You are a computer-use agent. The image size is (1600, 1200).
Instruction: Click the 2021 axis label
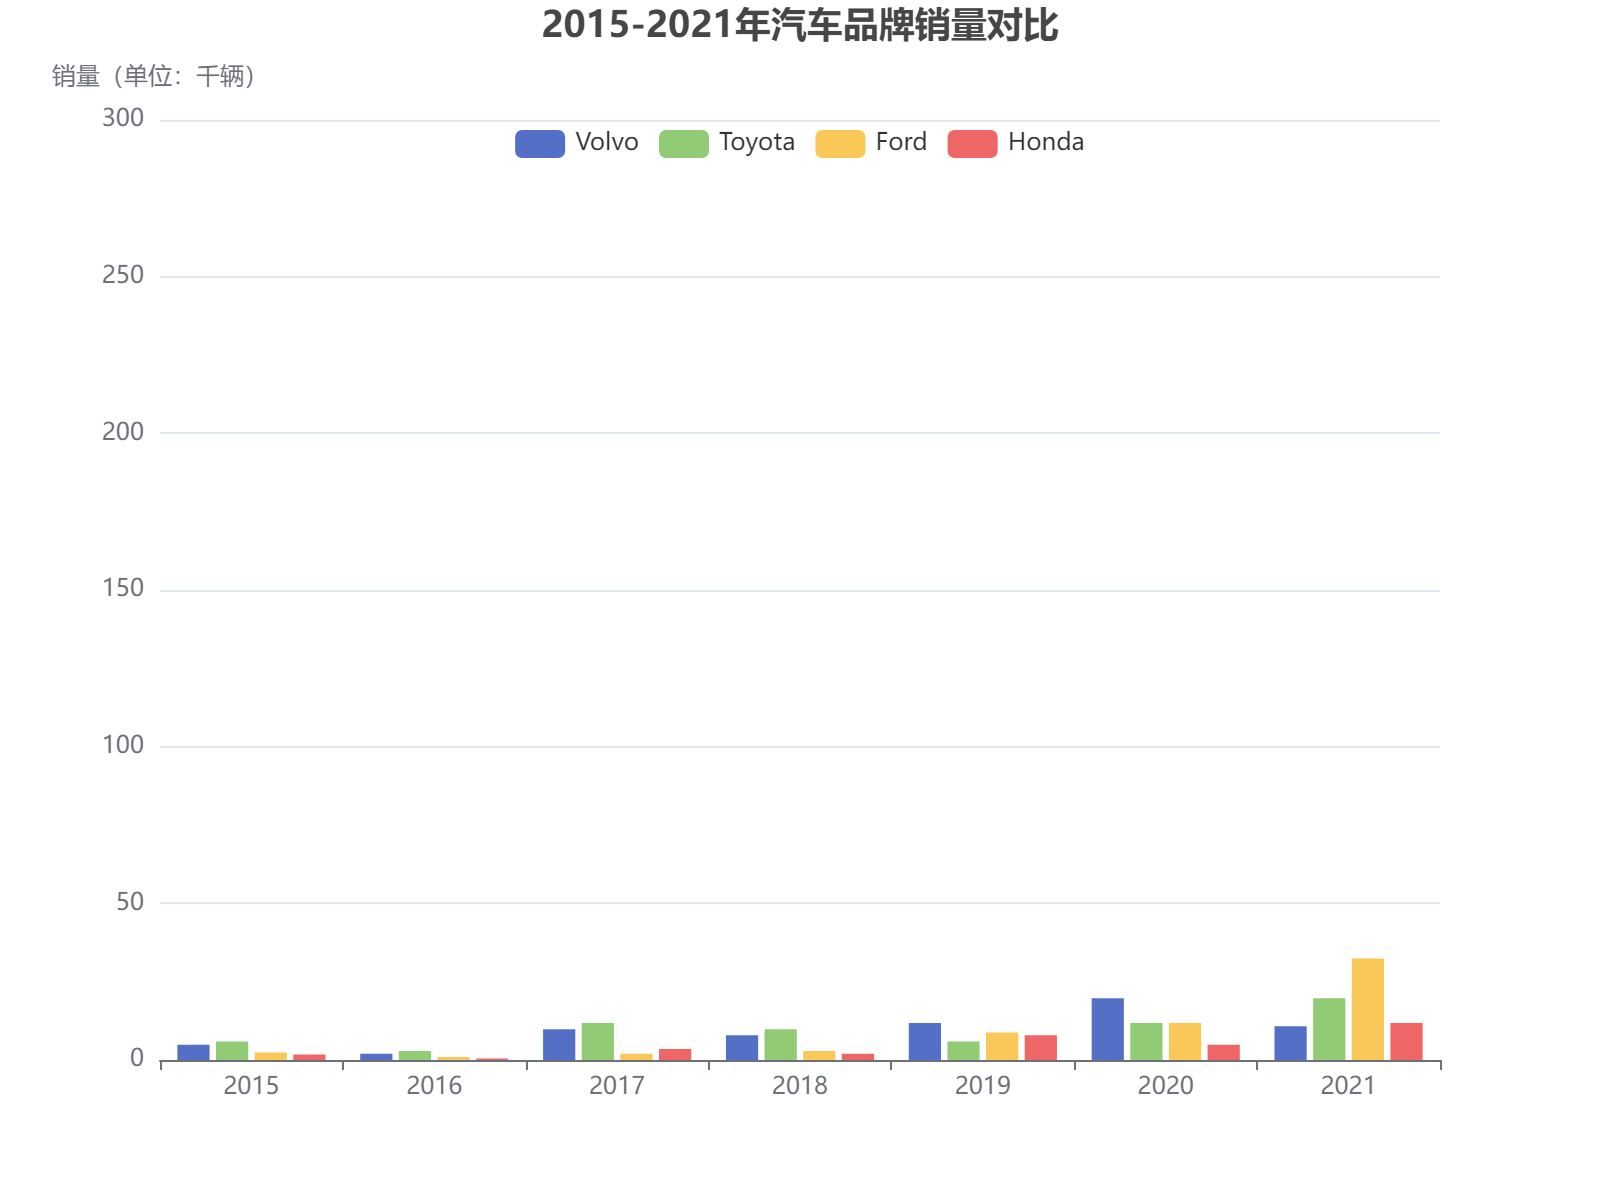(1350, 1086)
